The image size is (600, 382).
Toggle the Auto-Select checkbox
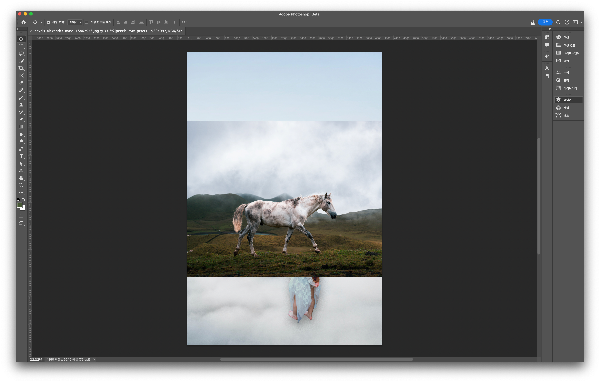49,22
